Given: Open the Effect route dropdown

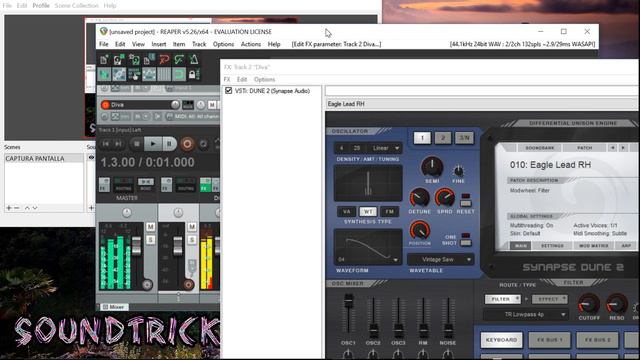Looking at the screenshot, I should point(550,299).
